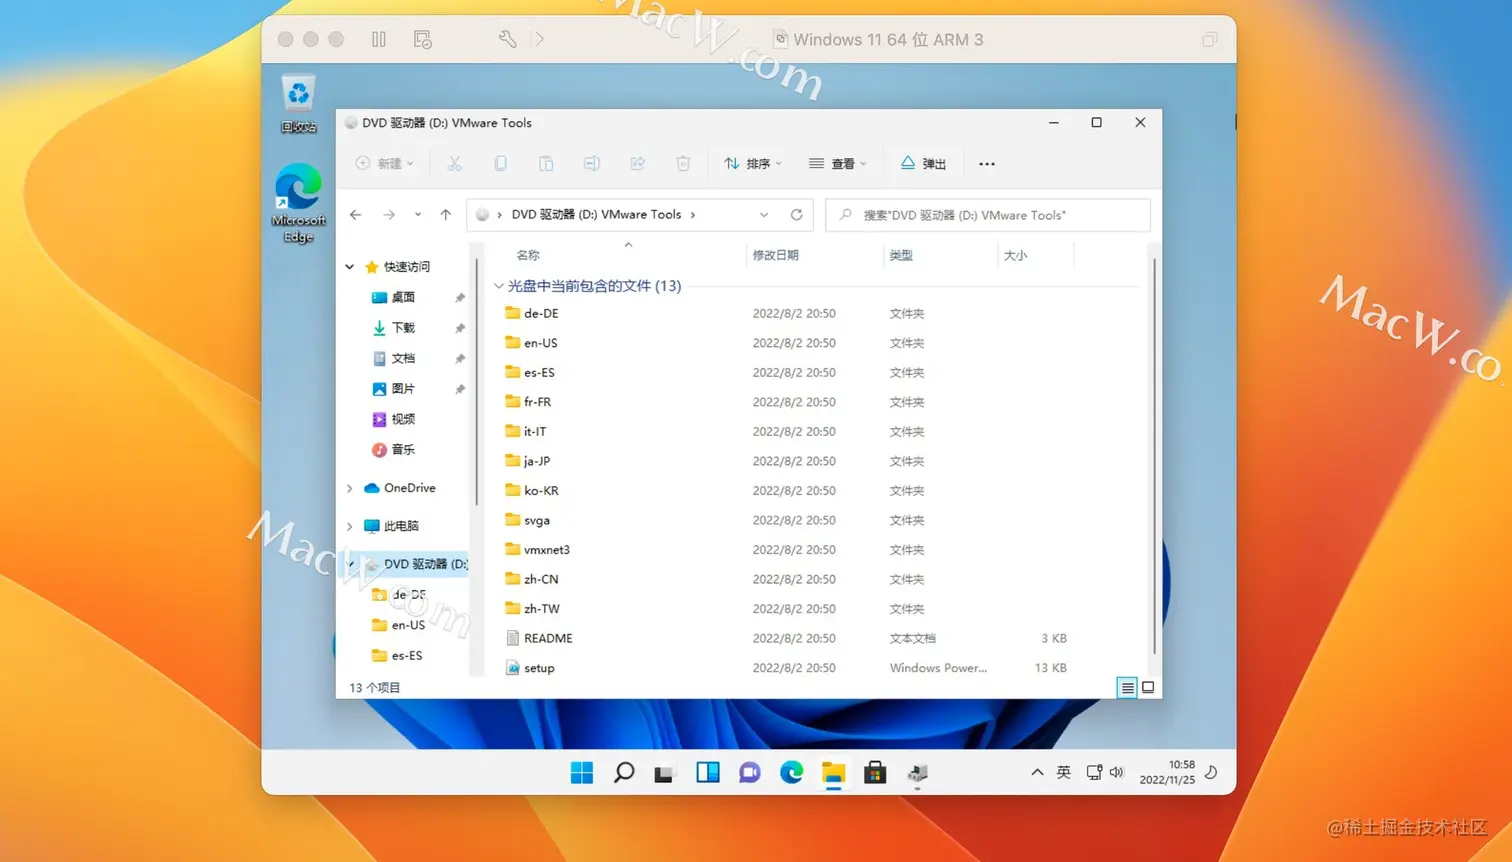This screenshot has width=1512, height=862.
Task: Open VM settings wrench icon
Action: (x=507, y=39)
